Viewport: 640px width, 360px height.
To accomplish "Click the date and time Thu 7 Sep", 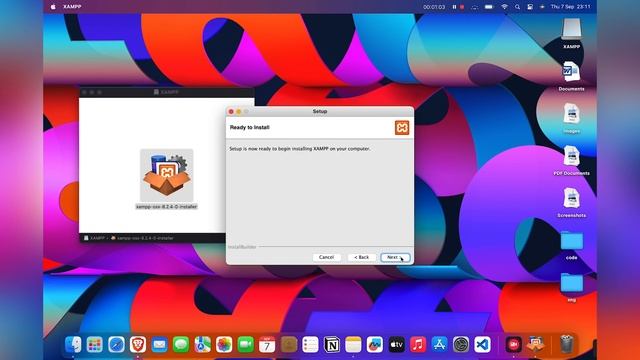I will click(570, 7).
